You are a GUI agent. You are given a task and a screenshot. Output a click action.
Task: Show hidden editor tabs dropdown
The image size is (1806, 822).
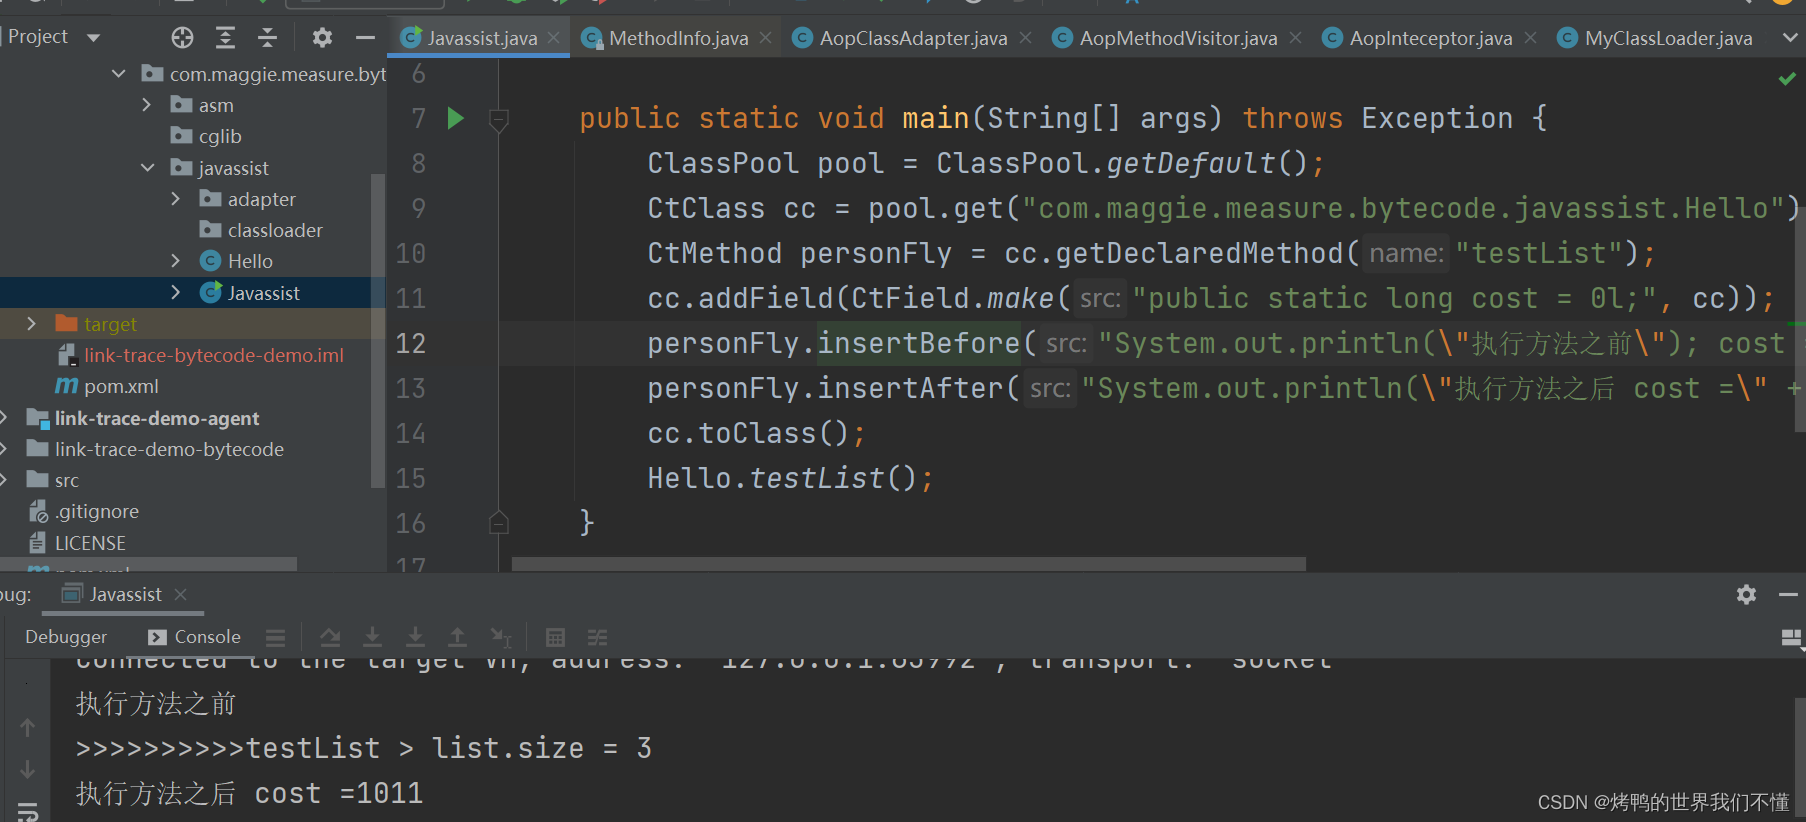(x=1790, y=38)
